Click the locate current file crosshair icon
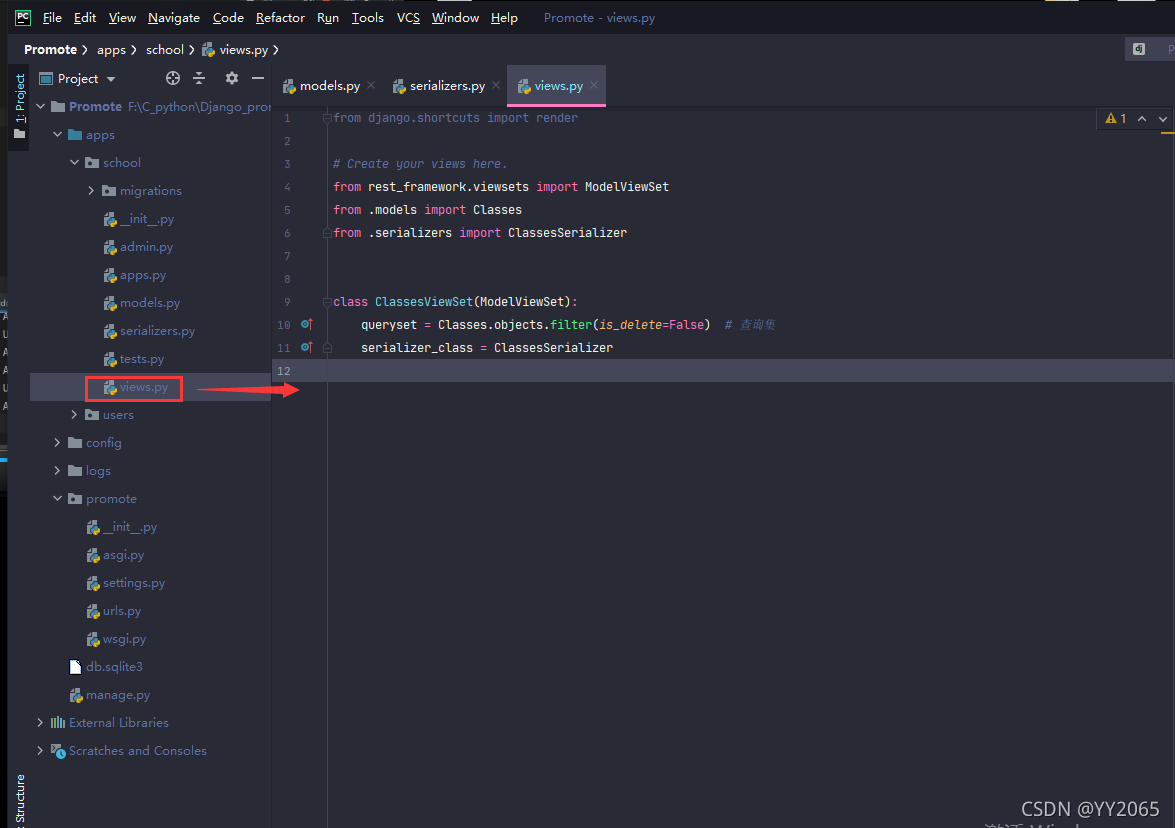The image size is (1175, 828). click(x=173, y=78)
